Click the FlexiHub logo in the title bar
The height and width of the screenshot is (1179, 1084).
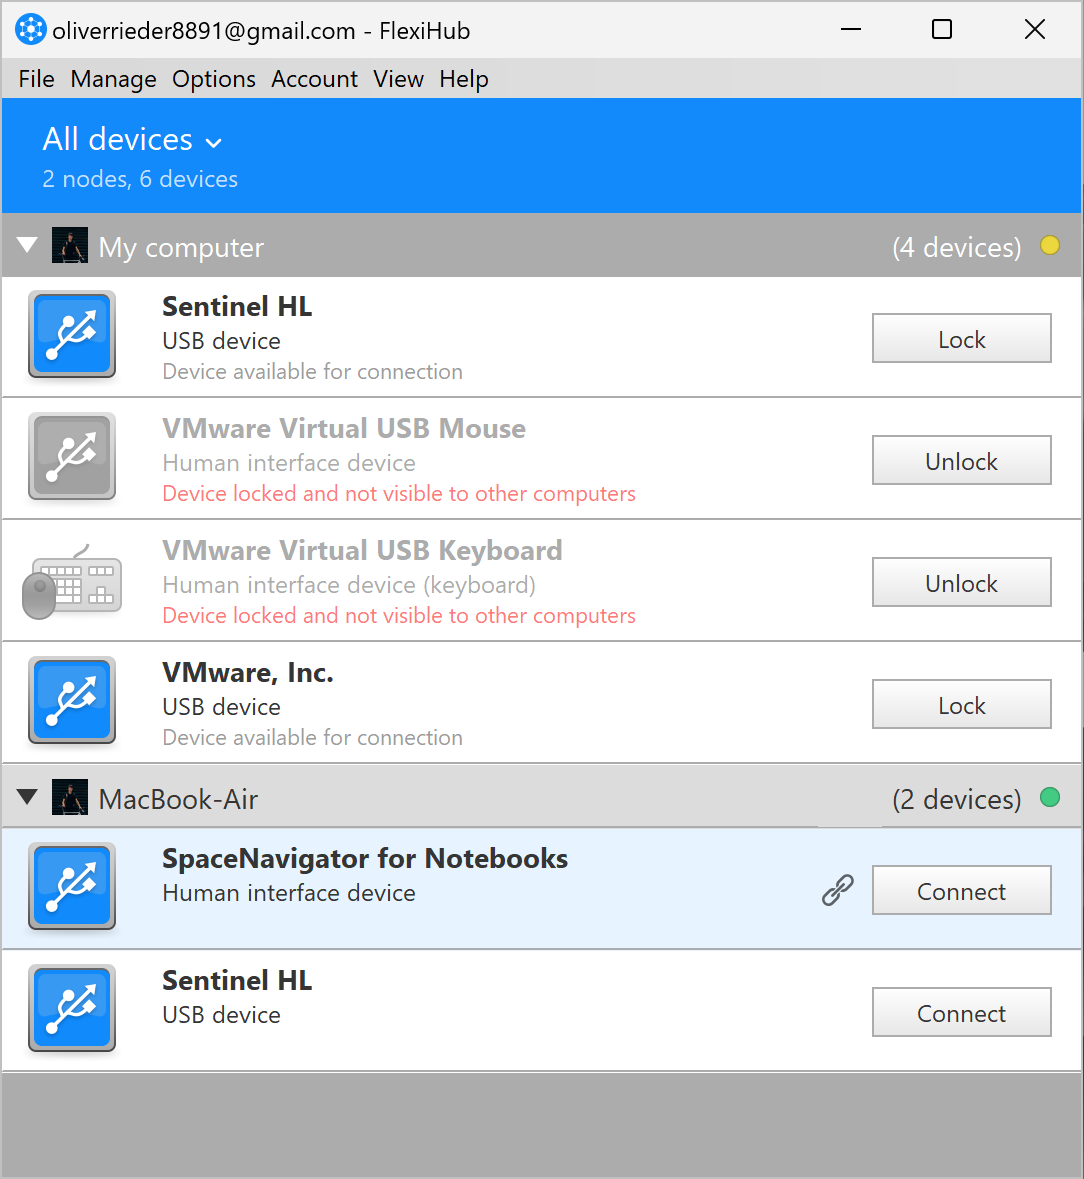[x=30, y=30]
